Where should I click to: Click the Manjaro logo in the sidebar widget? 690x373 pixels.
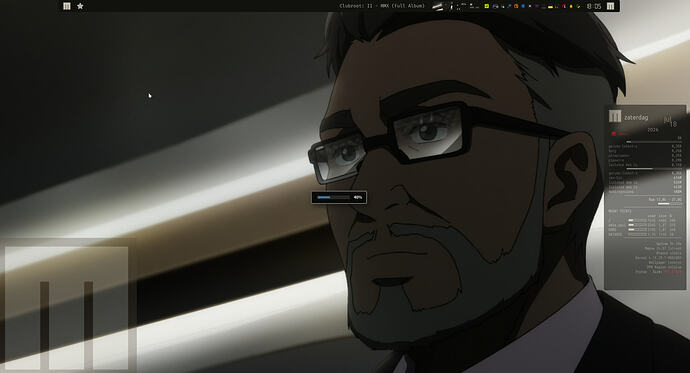pyautogui.click(x=615, y=117)
